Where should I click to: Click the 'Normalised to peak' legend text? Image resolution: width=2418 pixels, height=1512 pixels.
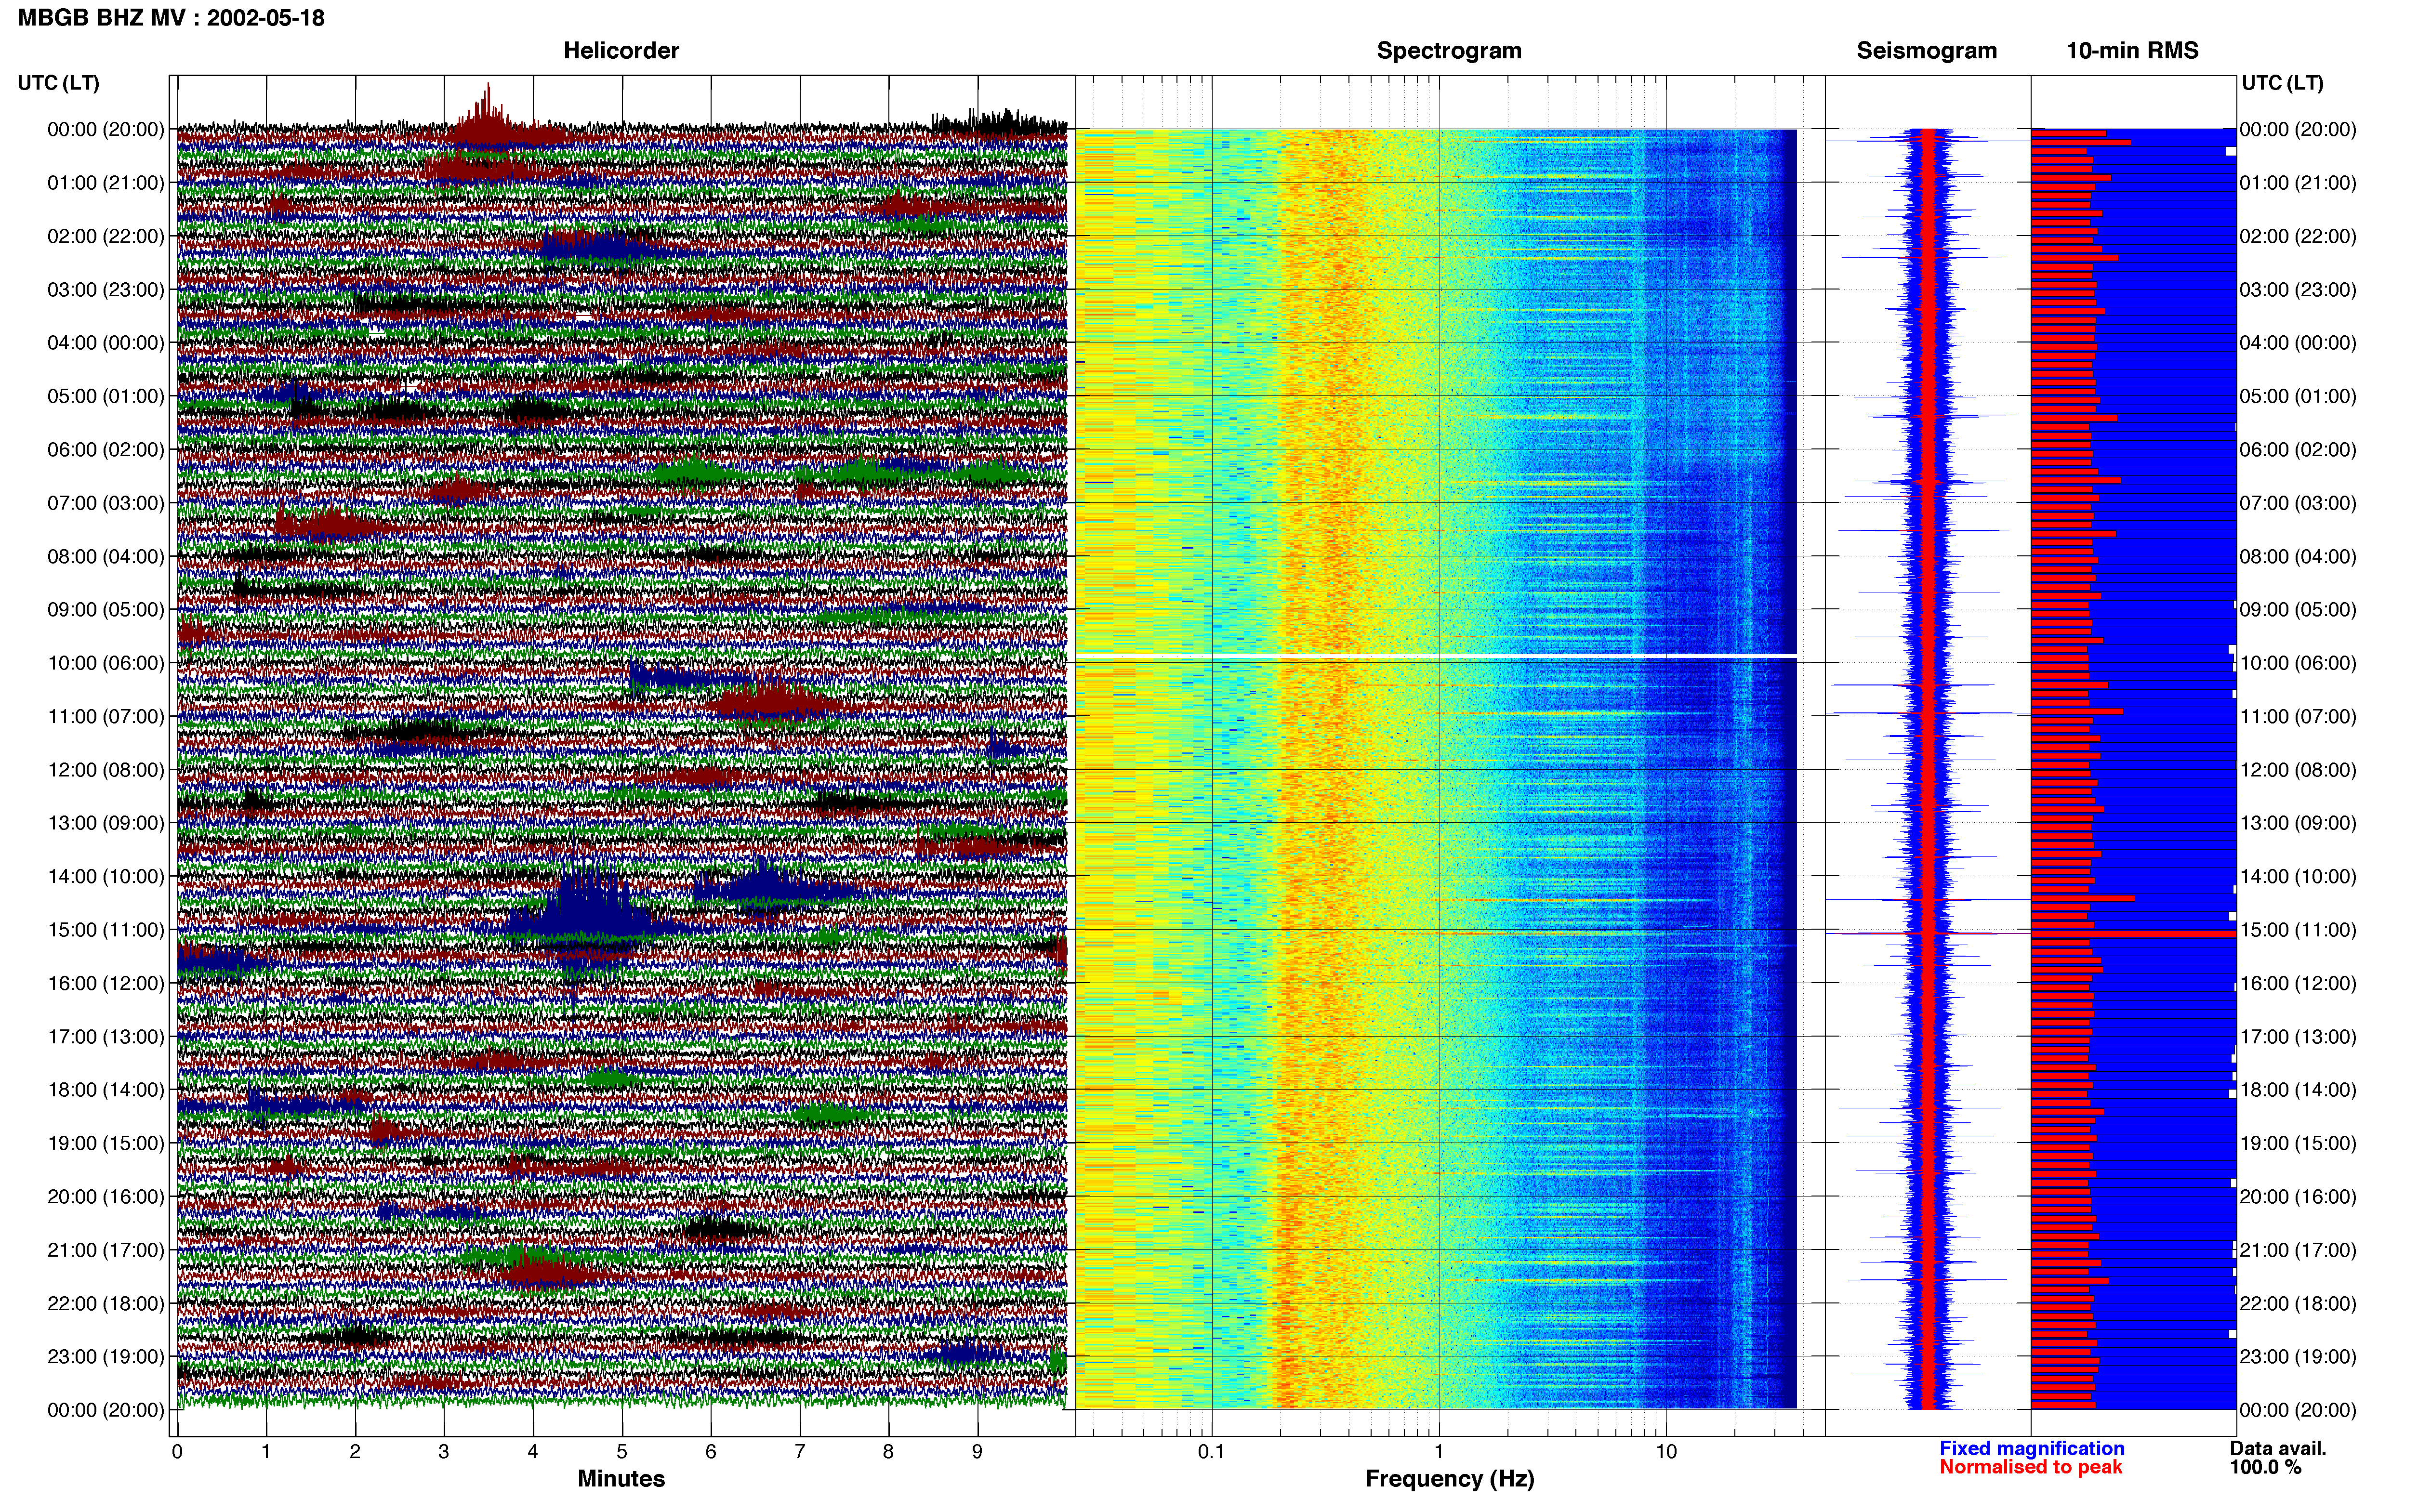(2030, 1467)
